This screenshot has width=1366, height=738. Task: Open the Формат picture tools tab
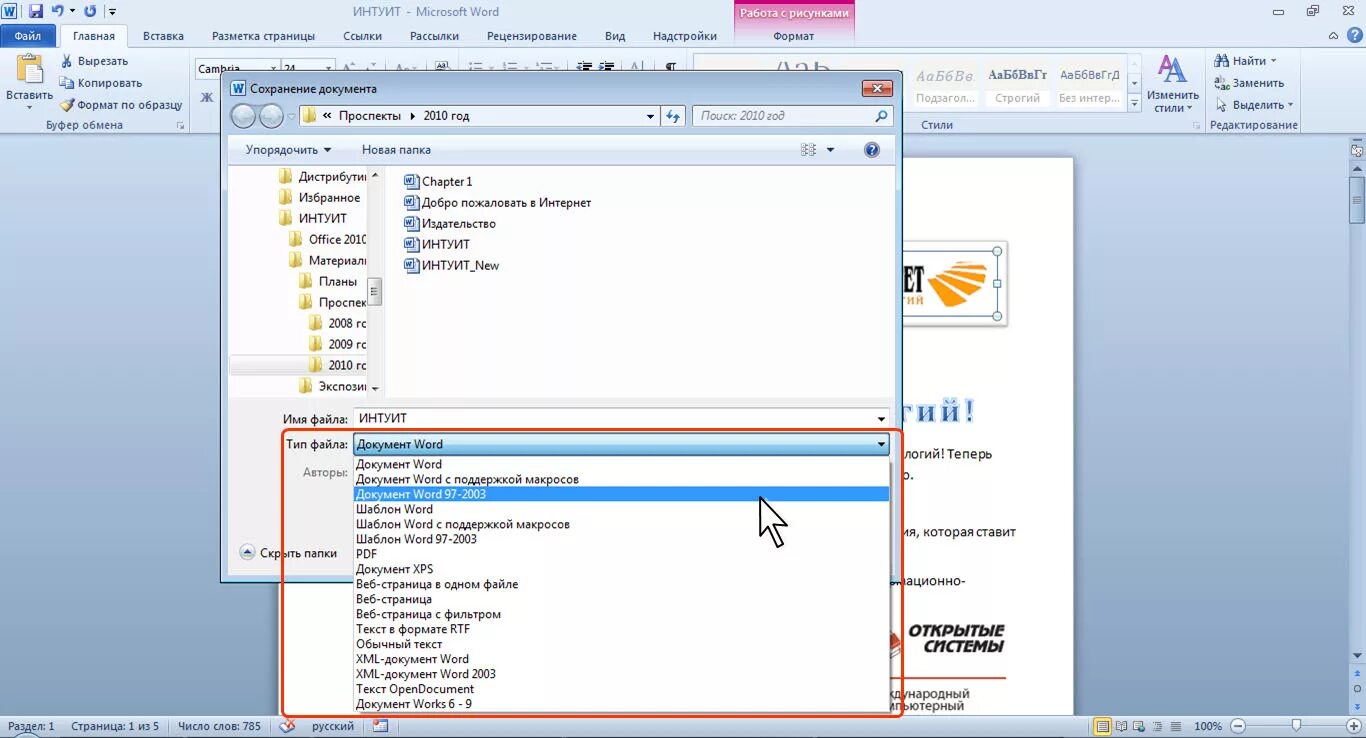(x=794, y=36)
